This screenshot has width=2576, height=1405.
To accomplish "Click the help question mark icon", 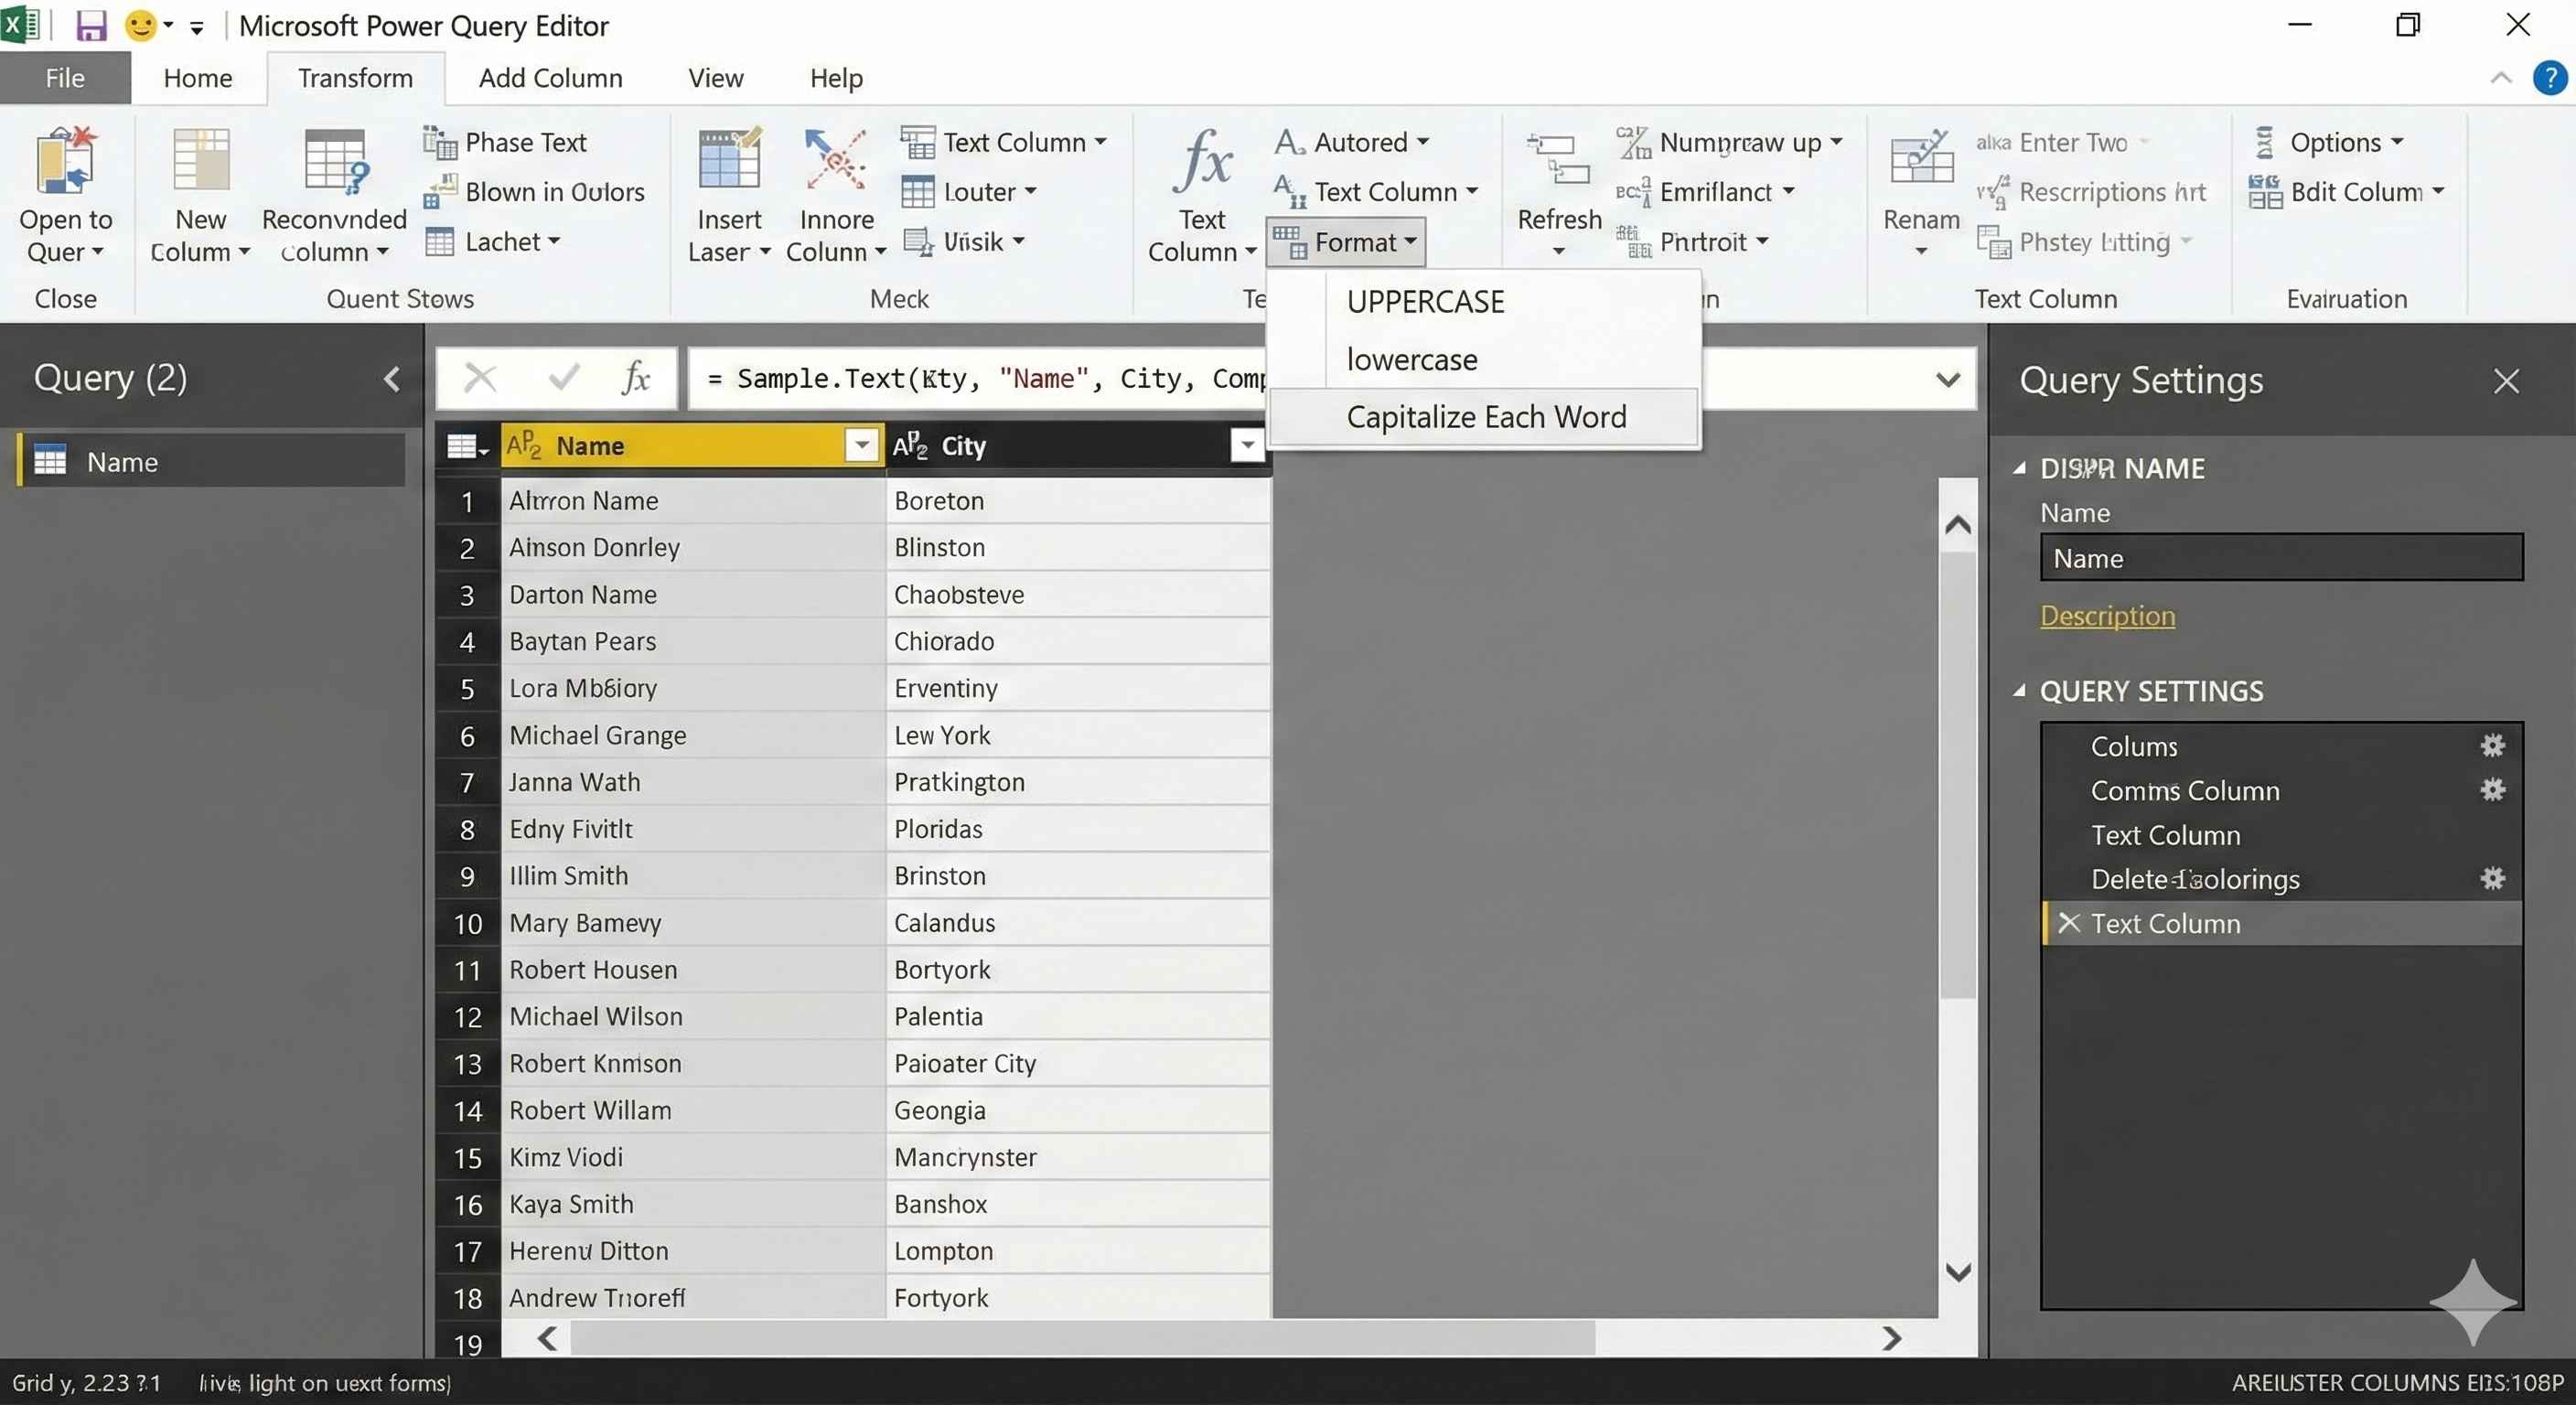I will point(2549,77).
